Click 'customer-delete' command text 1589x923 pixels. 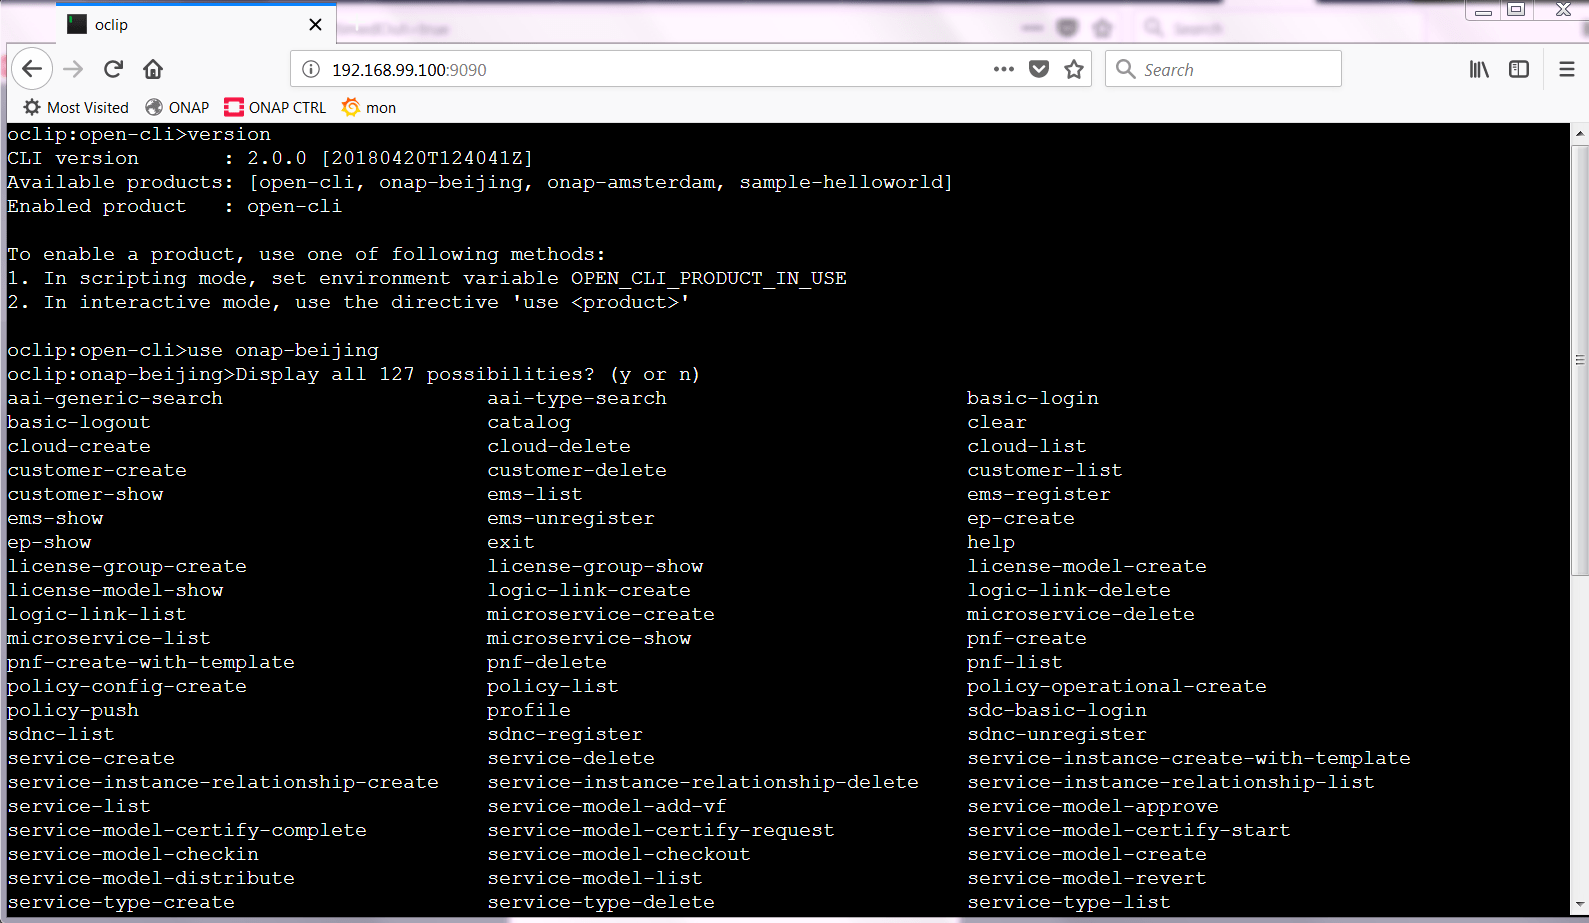[x=577, y=470]
